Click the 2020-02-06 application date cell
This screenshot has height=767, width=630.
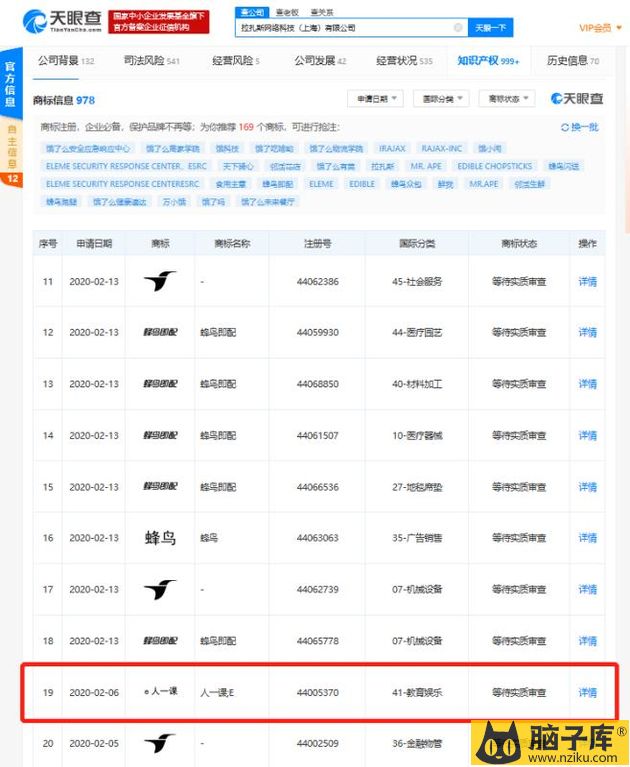click(94, 693)
